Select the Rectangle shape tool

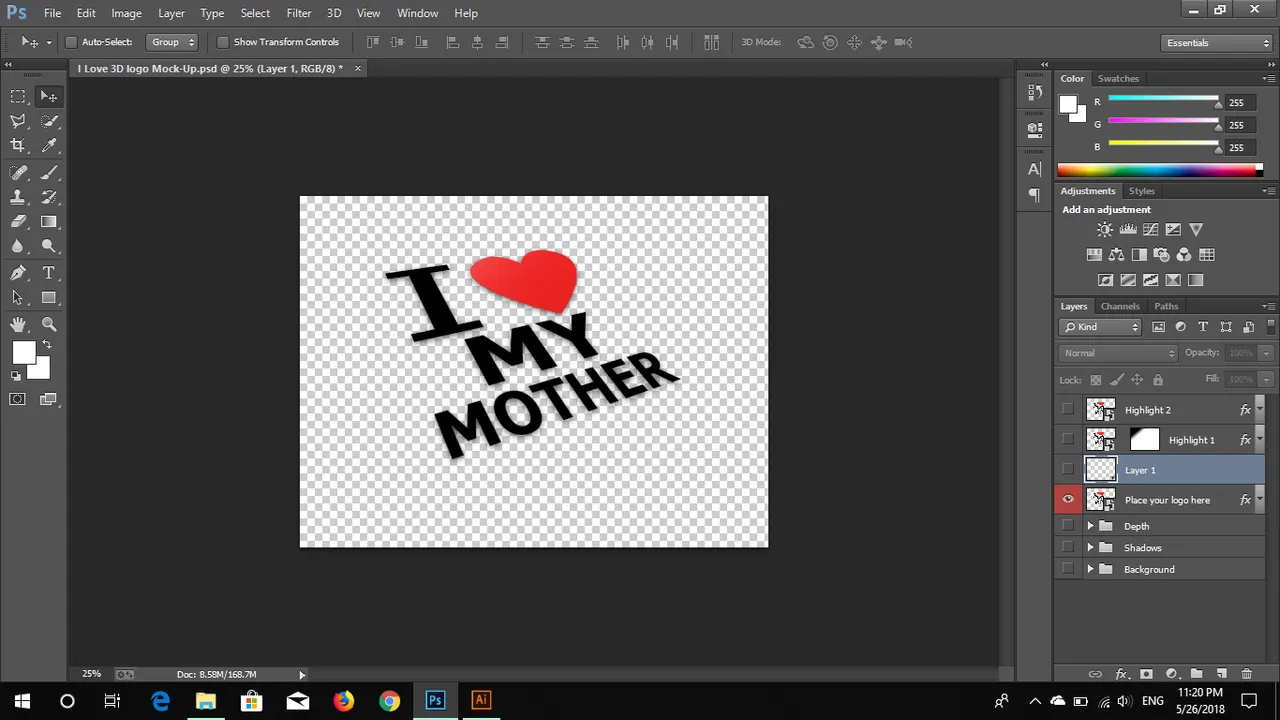tap(49, 298)
